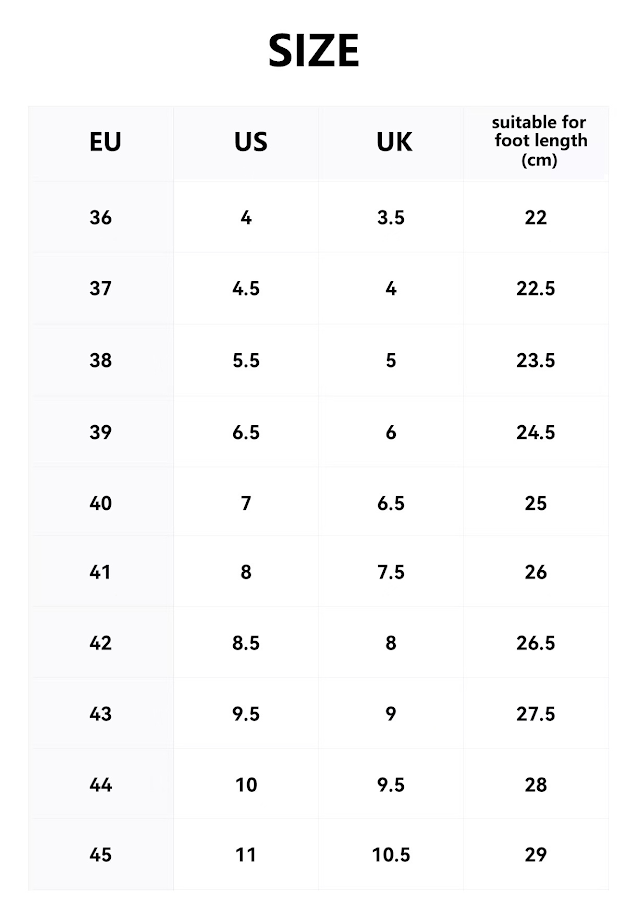Select EU size 40 cell
This screenshot has height=912, width=638.
point(101,503)
